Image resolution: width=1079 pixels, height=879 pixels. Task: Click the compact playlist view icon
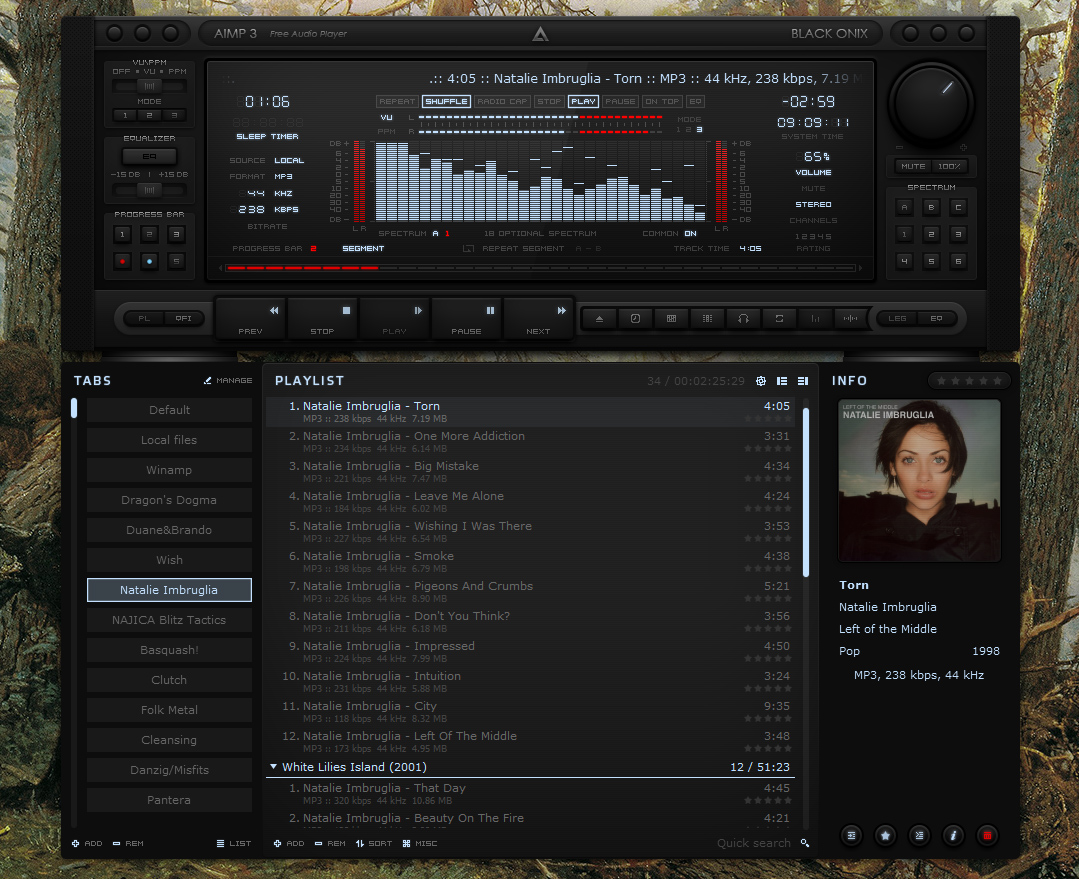(x=802, y=381)
